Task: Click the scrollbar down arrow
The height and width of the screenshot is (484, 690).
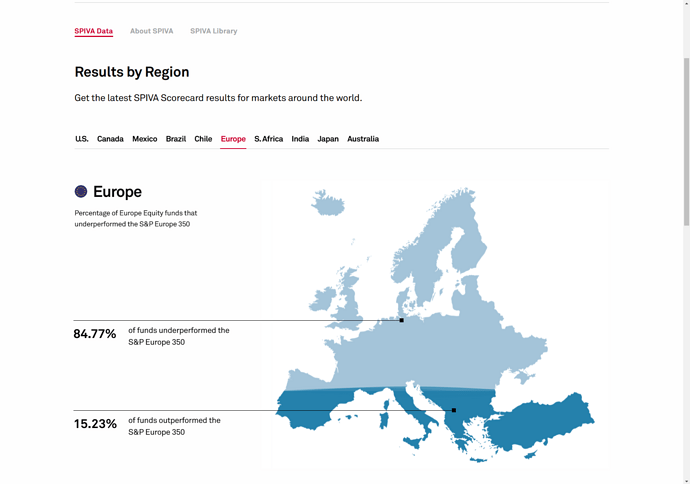Action: (685, 478)
